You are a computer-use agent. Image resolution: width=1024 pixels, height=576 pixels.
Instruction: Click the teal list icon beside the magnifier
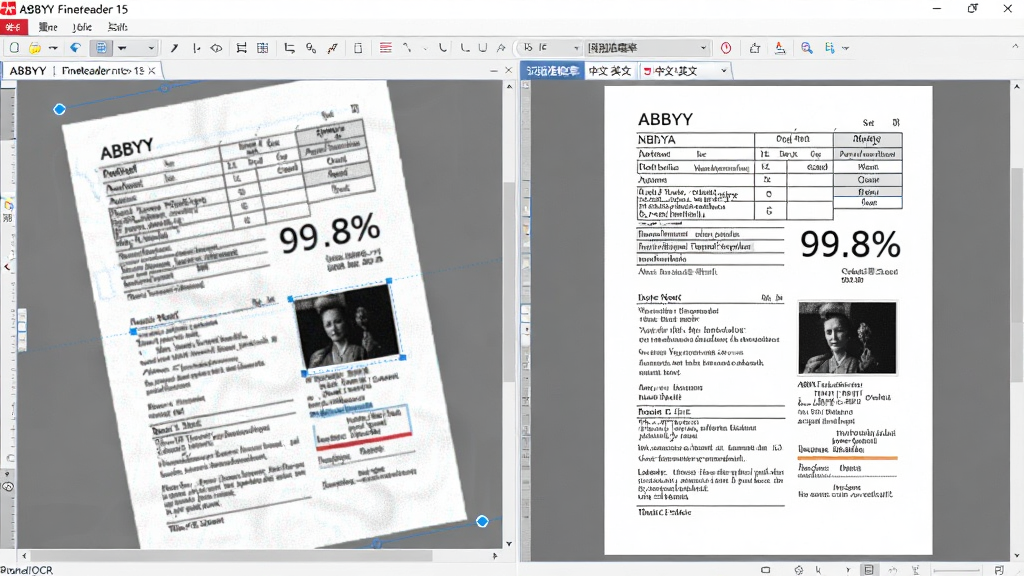click(x=829, y=48)
